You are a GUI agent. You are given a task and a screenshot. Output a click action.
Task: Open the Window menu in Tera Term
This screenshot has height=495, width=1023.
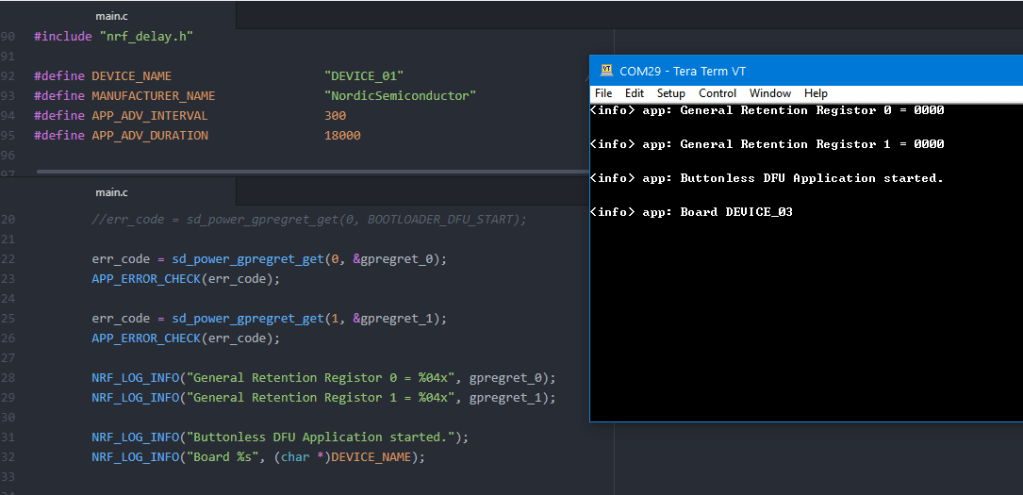coord(770,93)
